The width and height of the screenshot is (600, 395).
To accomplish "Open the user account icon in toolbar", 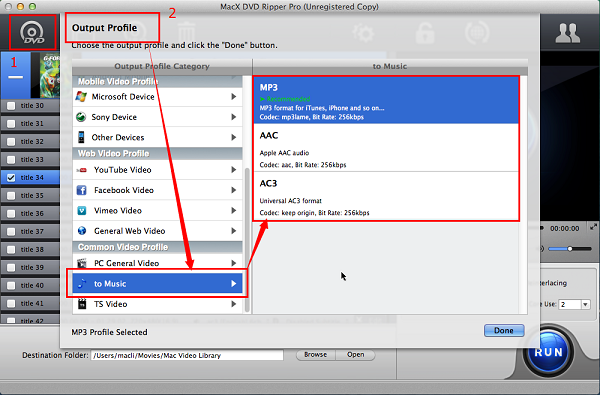I will click(567, 33).
